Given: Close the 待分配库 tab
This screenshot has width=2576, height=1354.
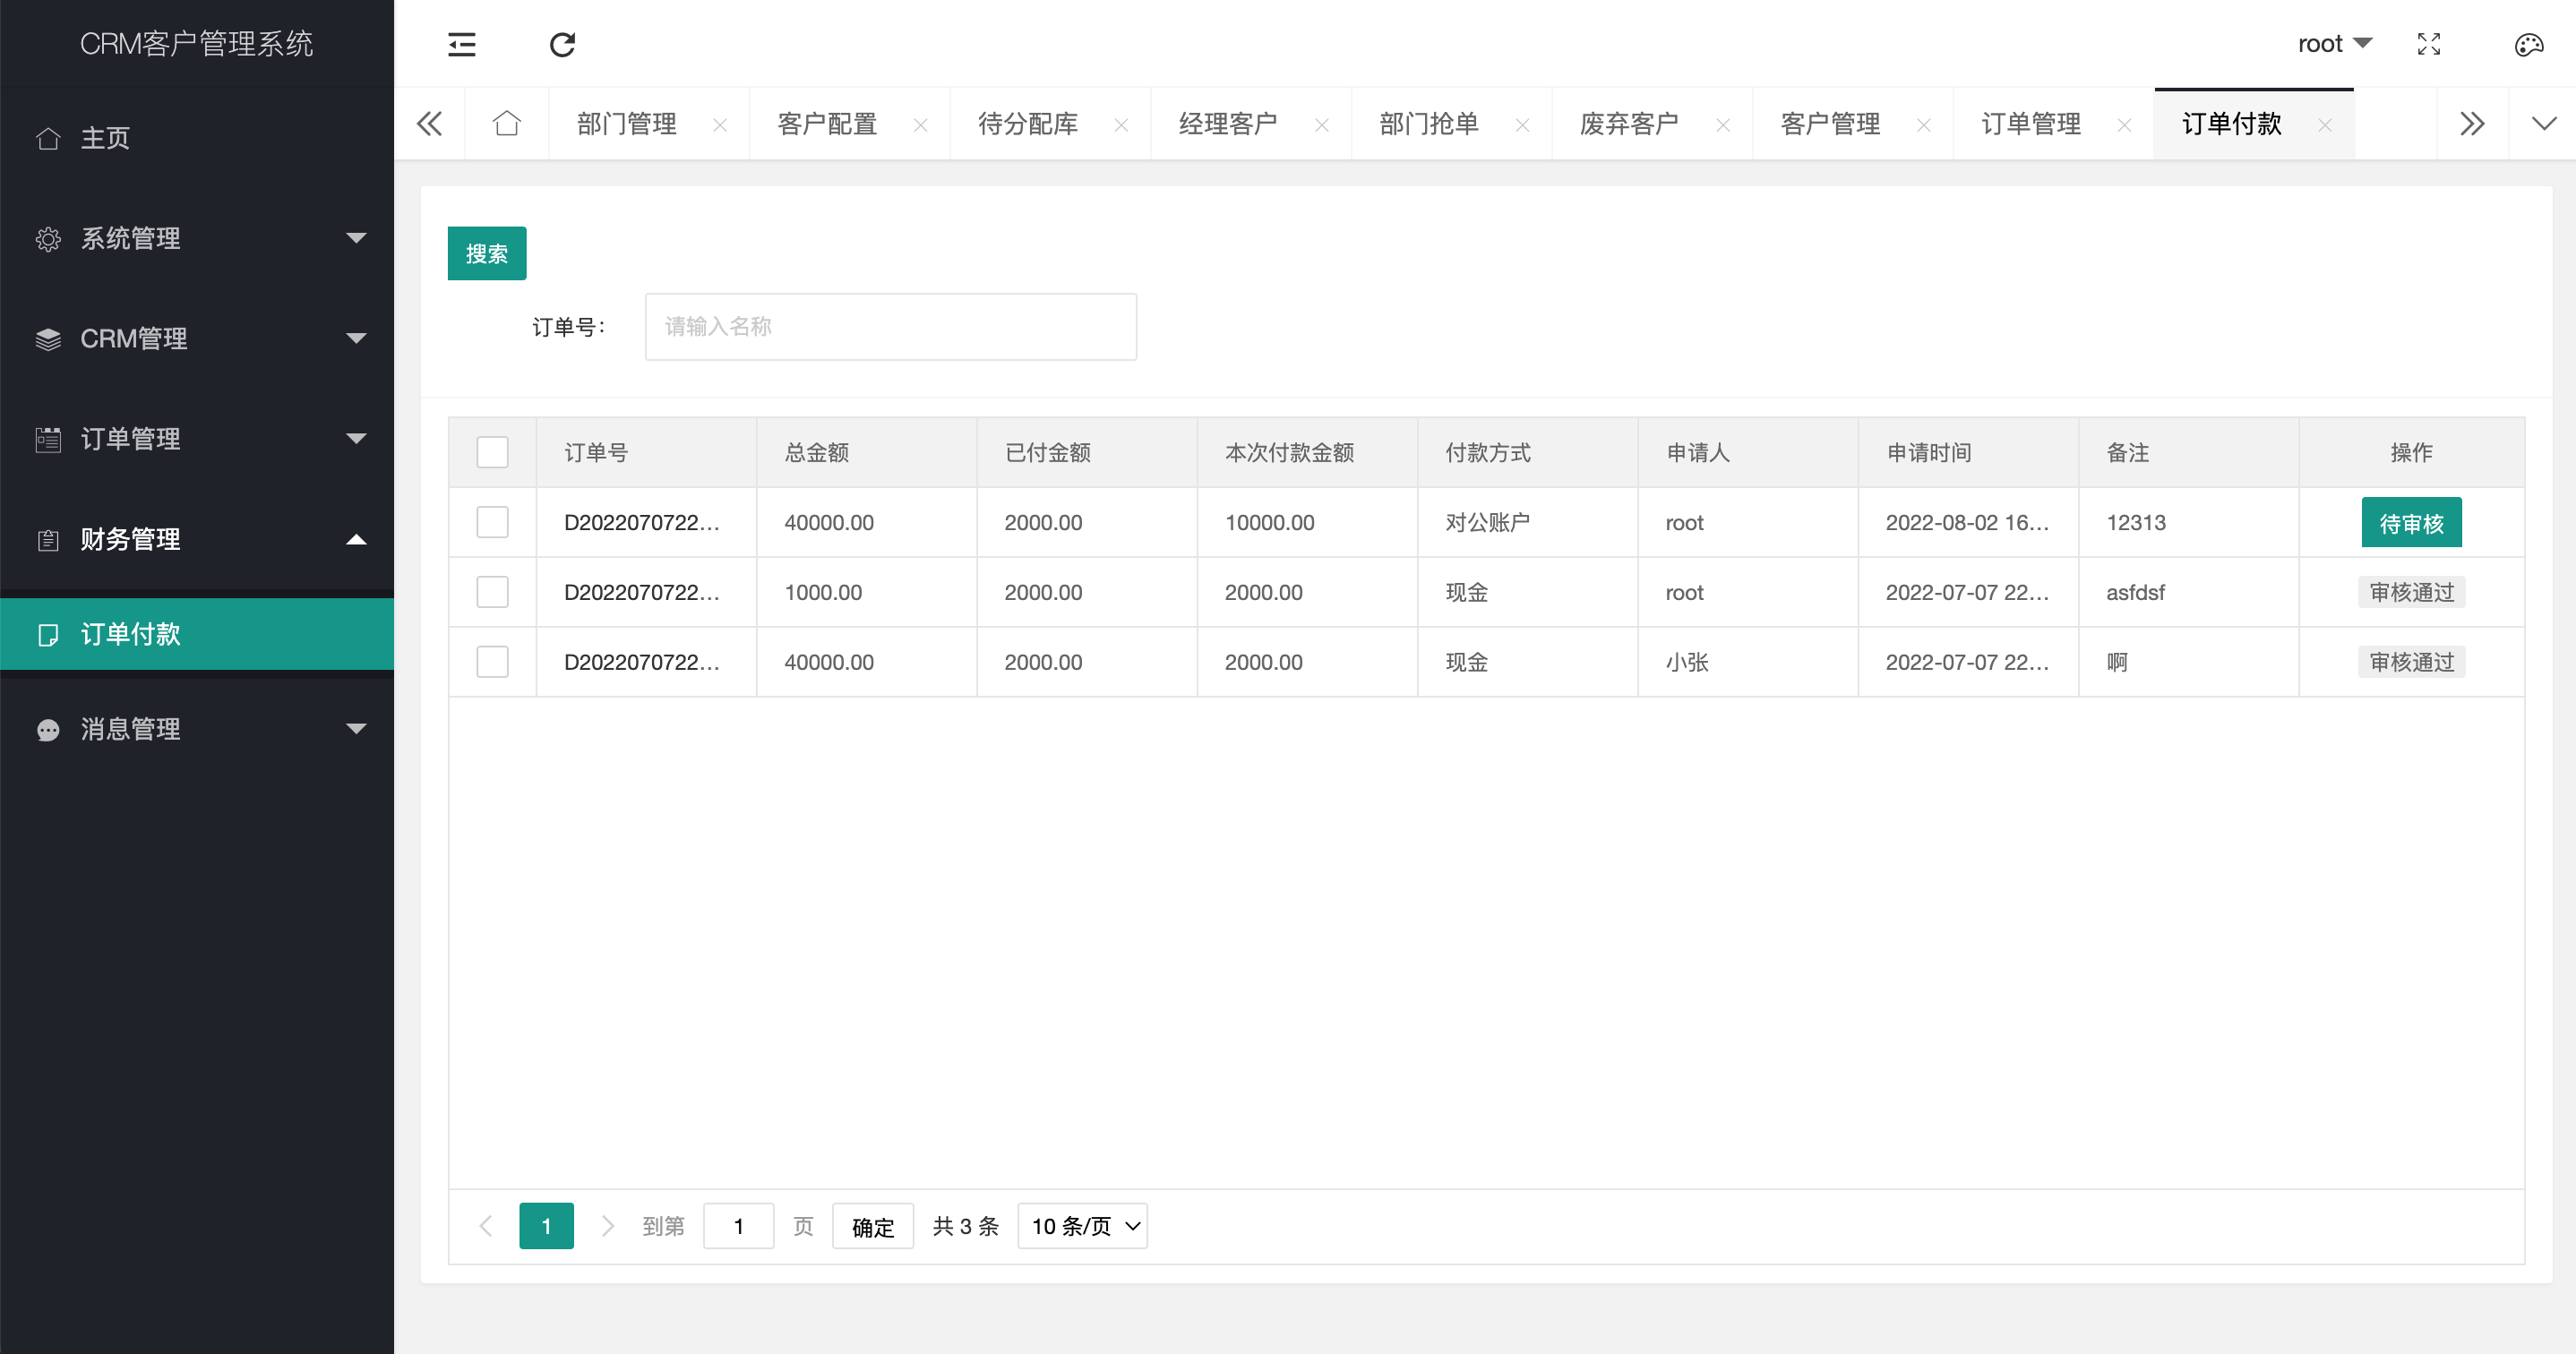Looking at the screenshot, I should click(x=1121, y=125).
